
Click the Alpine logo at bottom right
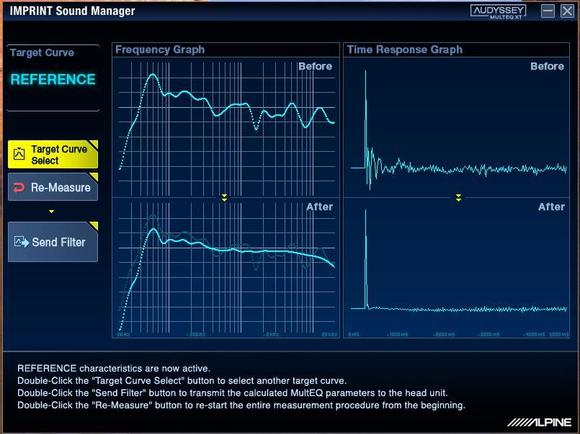[x=539, y=422]
